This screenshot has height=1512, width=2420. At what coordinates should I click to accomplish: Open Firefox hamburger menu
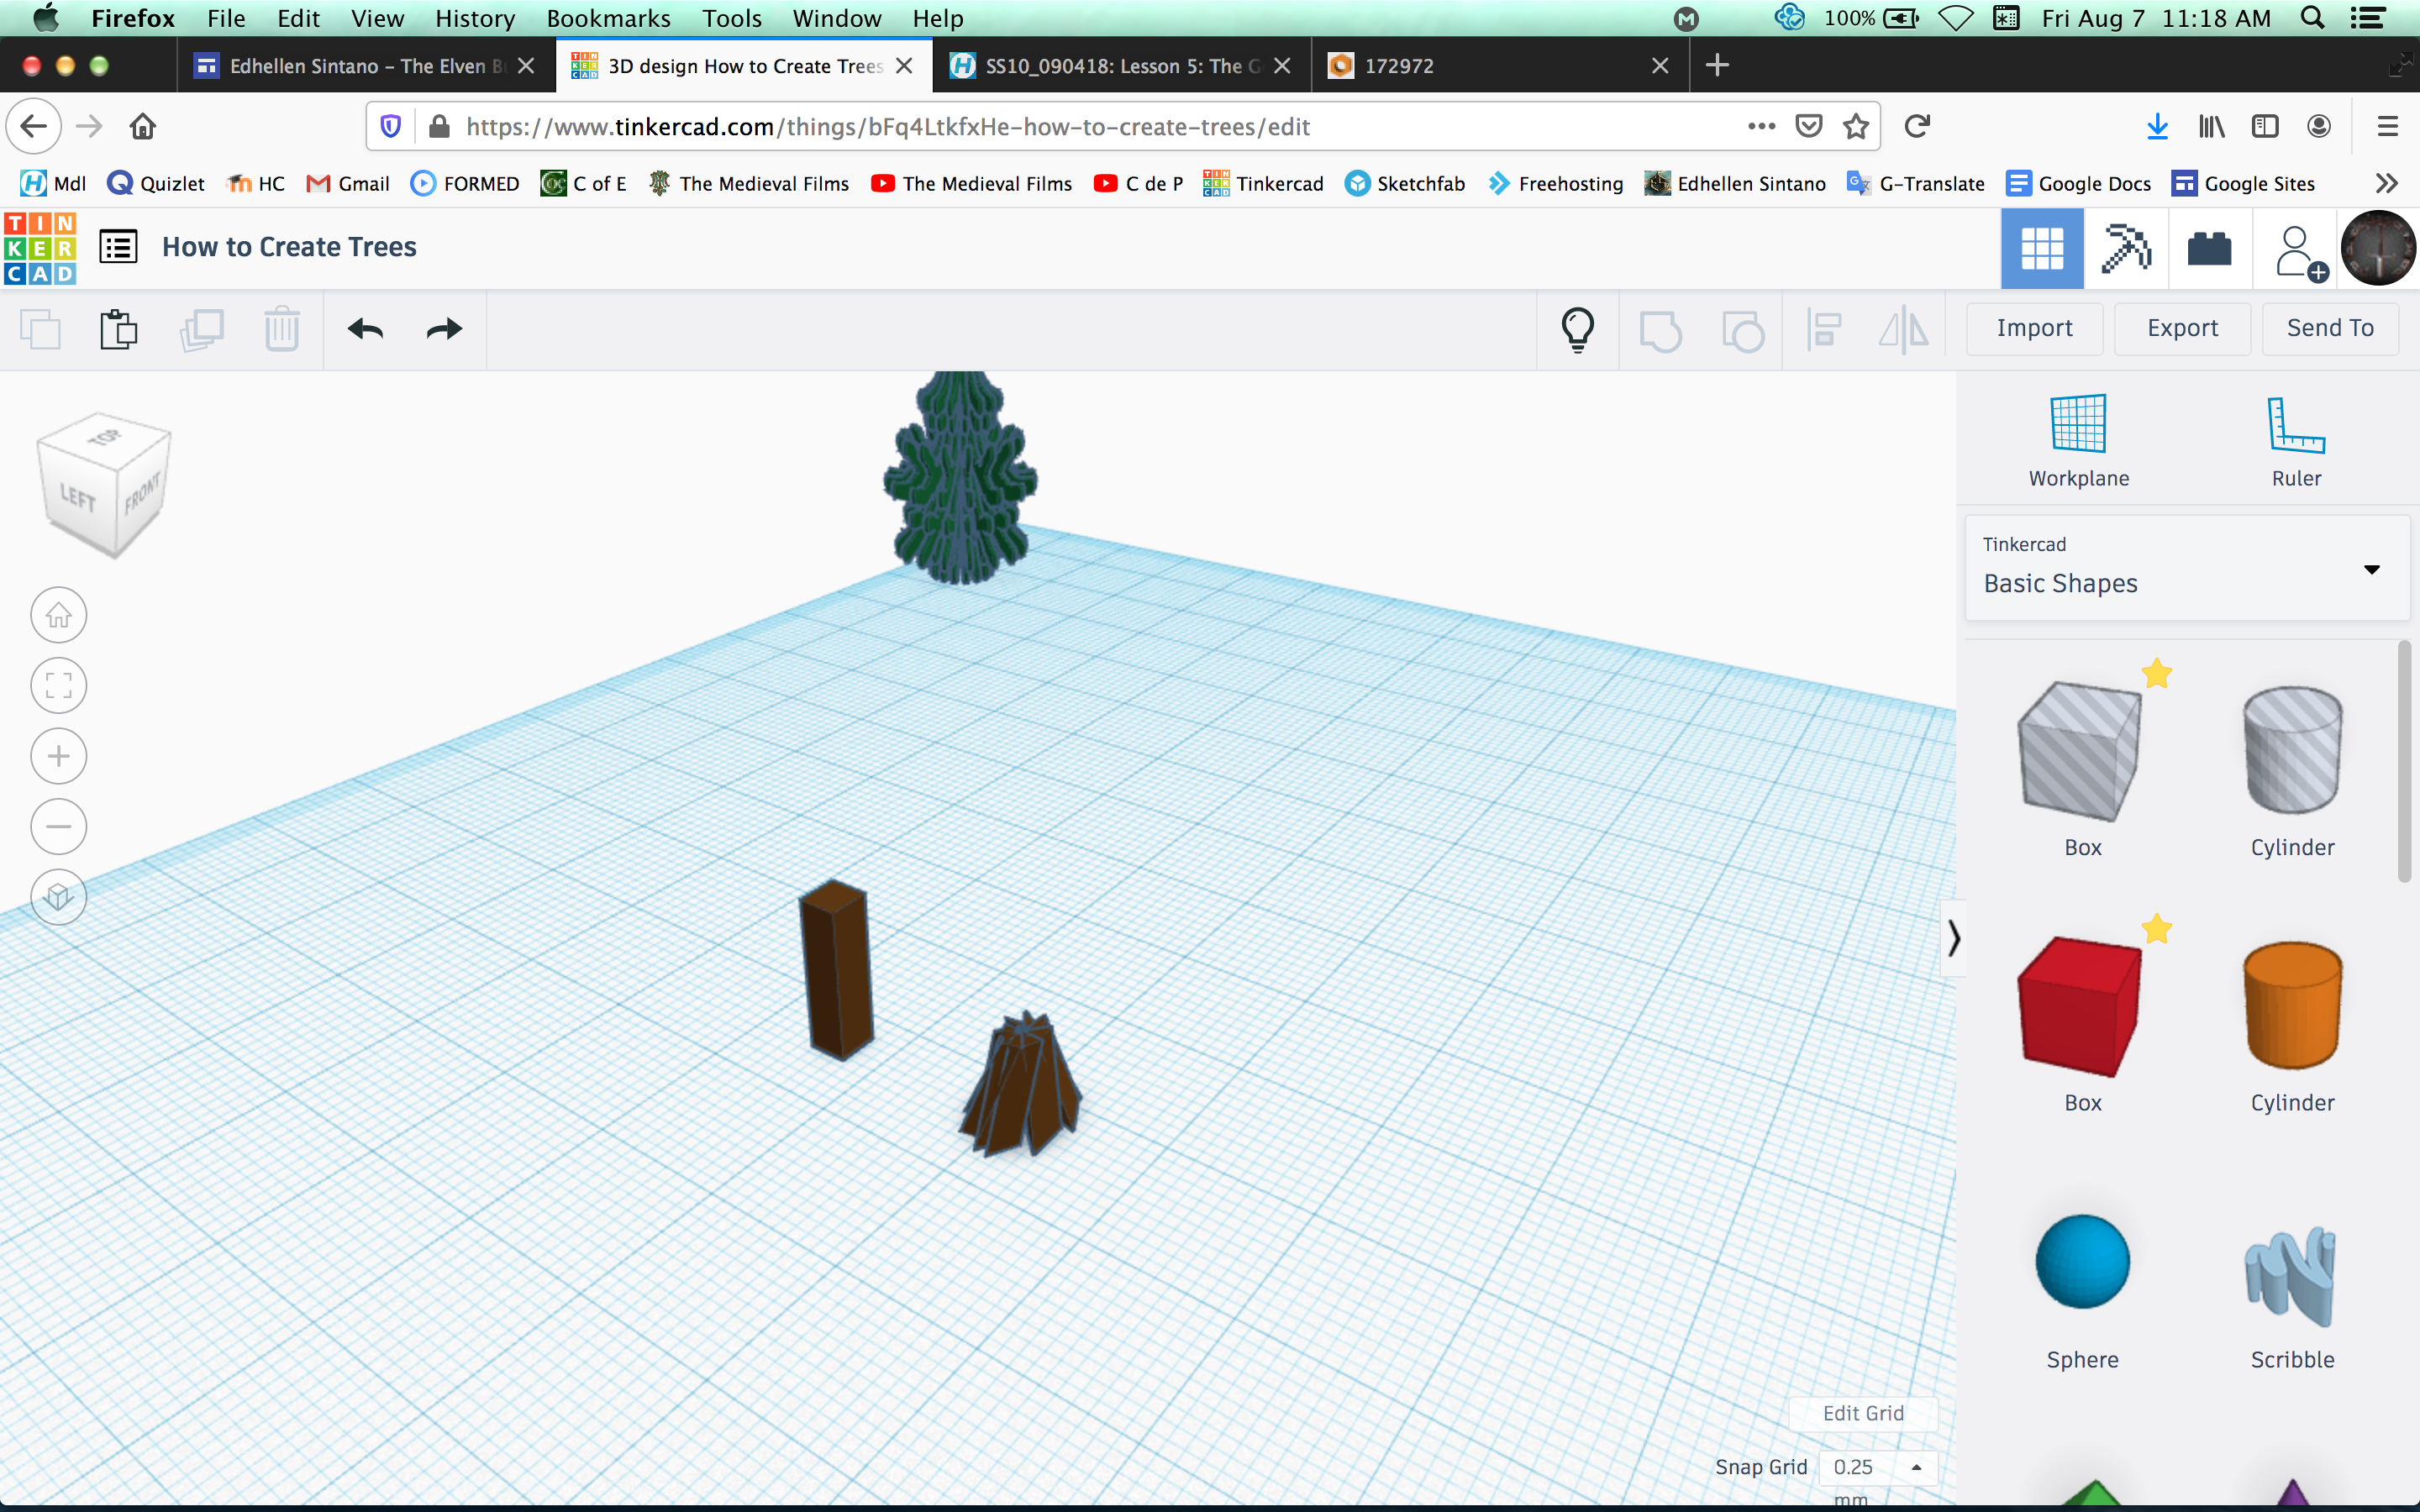click(x=2387, y=126)
